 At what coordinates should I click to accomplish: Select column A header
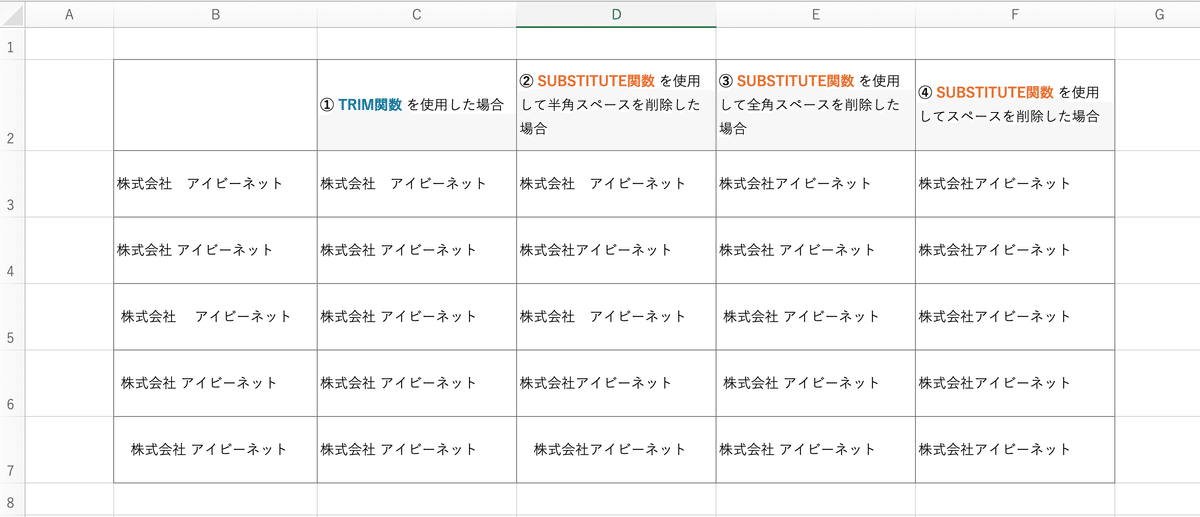coord(69,14)
